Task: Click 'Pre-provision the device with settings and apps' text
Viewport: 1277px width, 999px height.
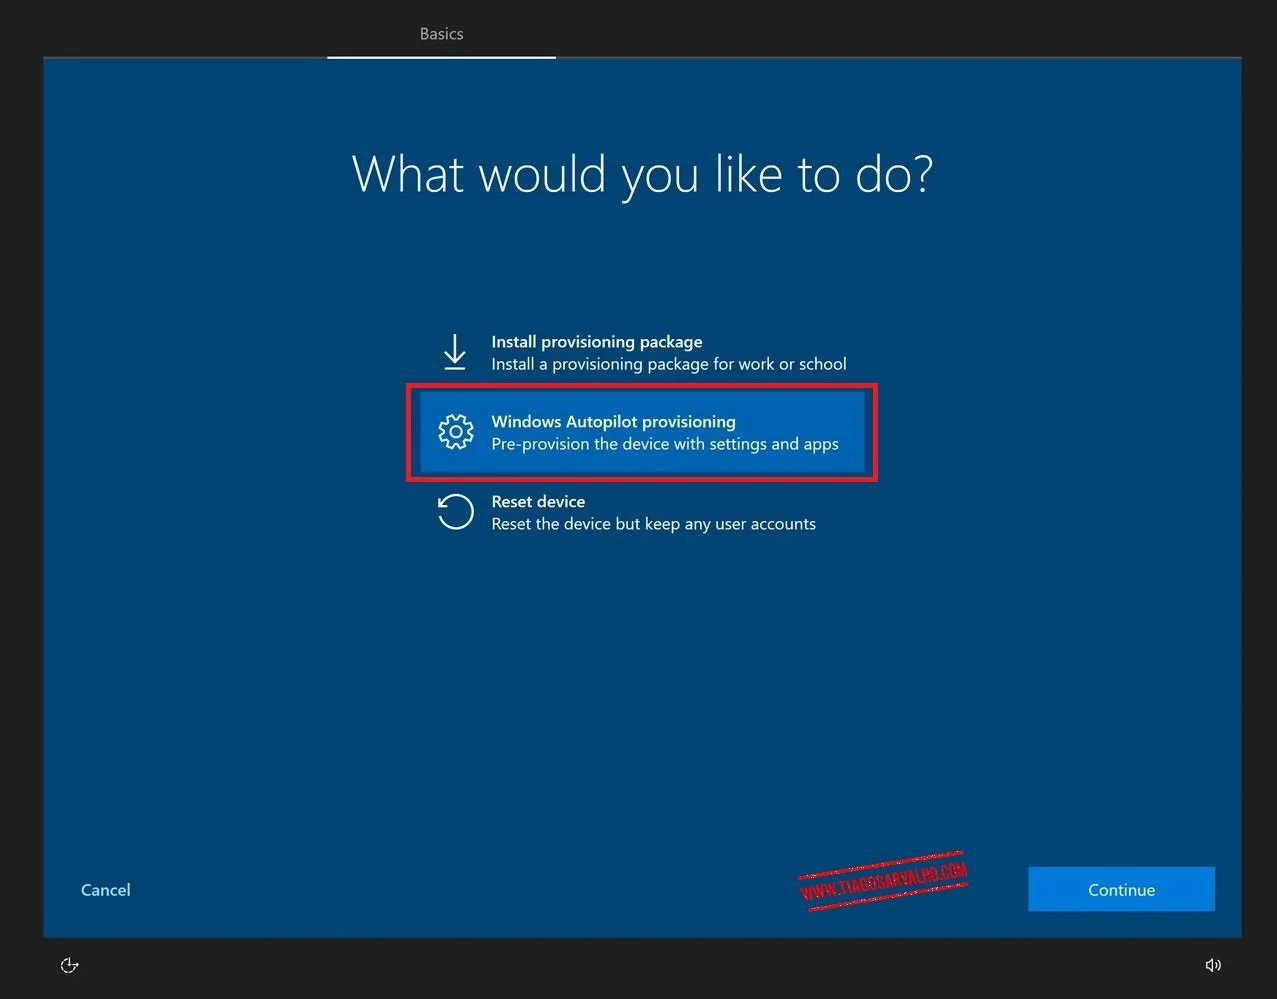Action: point(665,444)
